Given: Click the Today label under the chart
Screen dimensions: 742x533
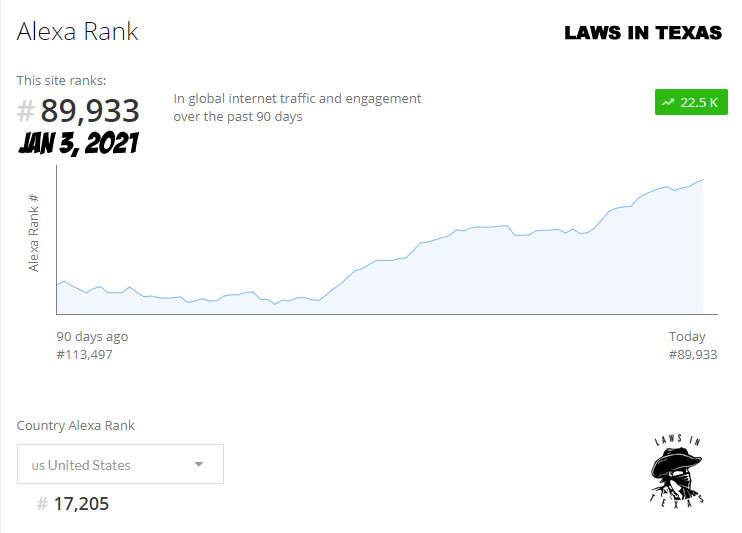Looking at the screenshot, I should point(687,337).
